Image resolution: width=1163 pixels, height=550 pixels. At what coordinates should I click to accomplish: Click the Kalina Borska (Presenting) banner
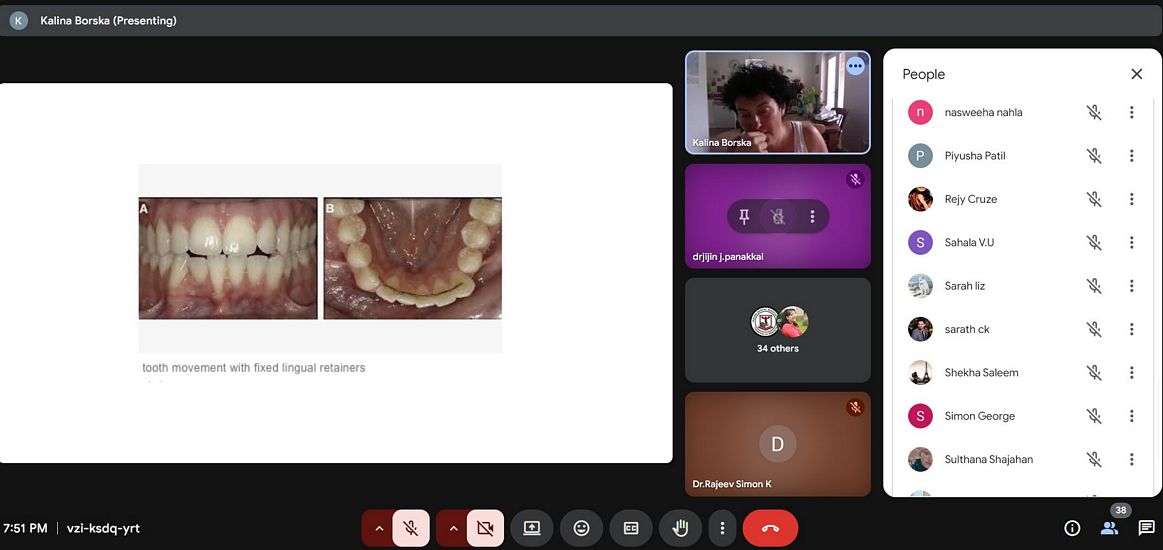coord(582,21)
